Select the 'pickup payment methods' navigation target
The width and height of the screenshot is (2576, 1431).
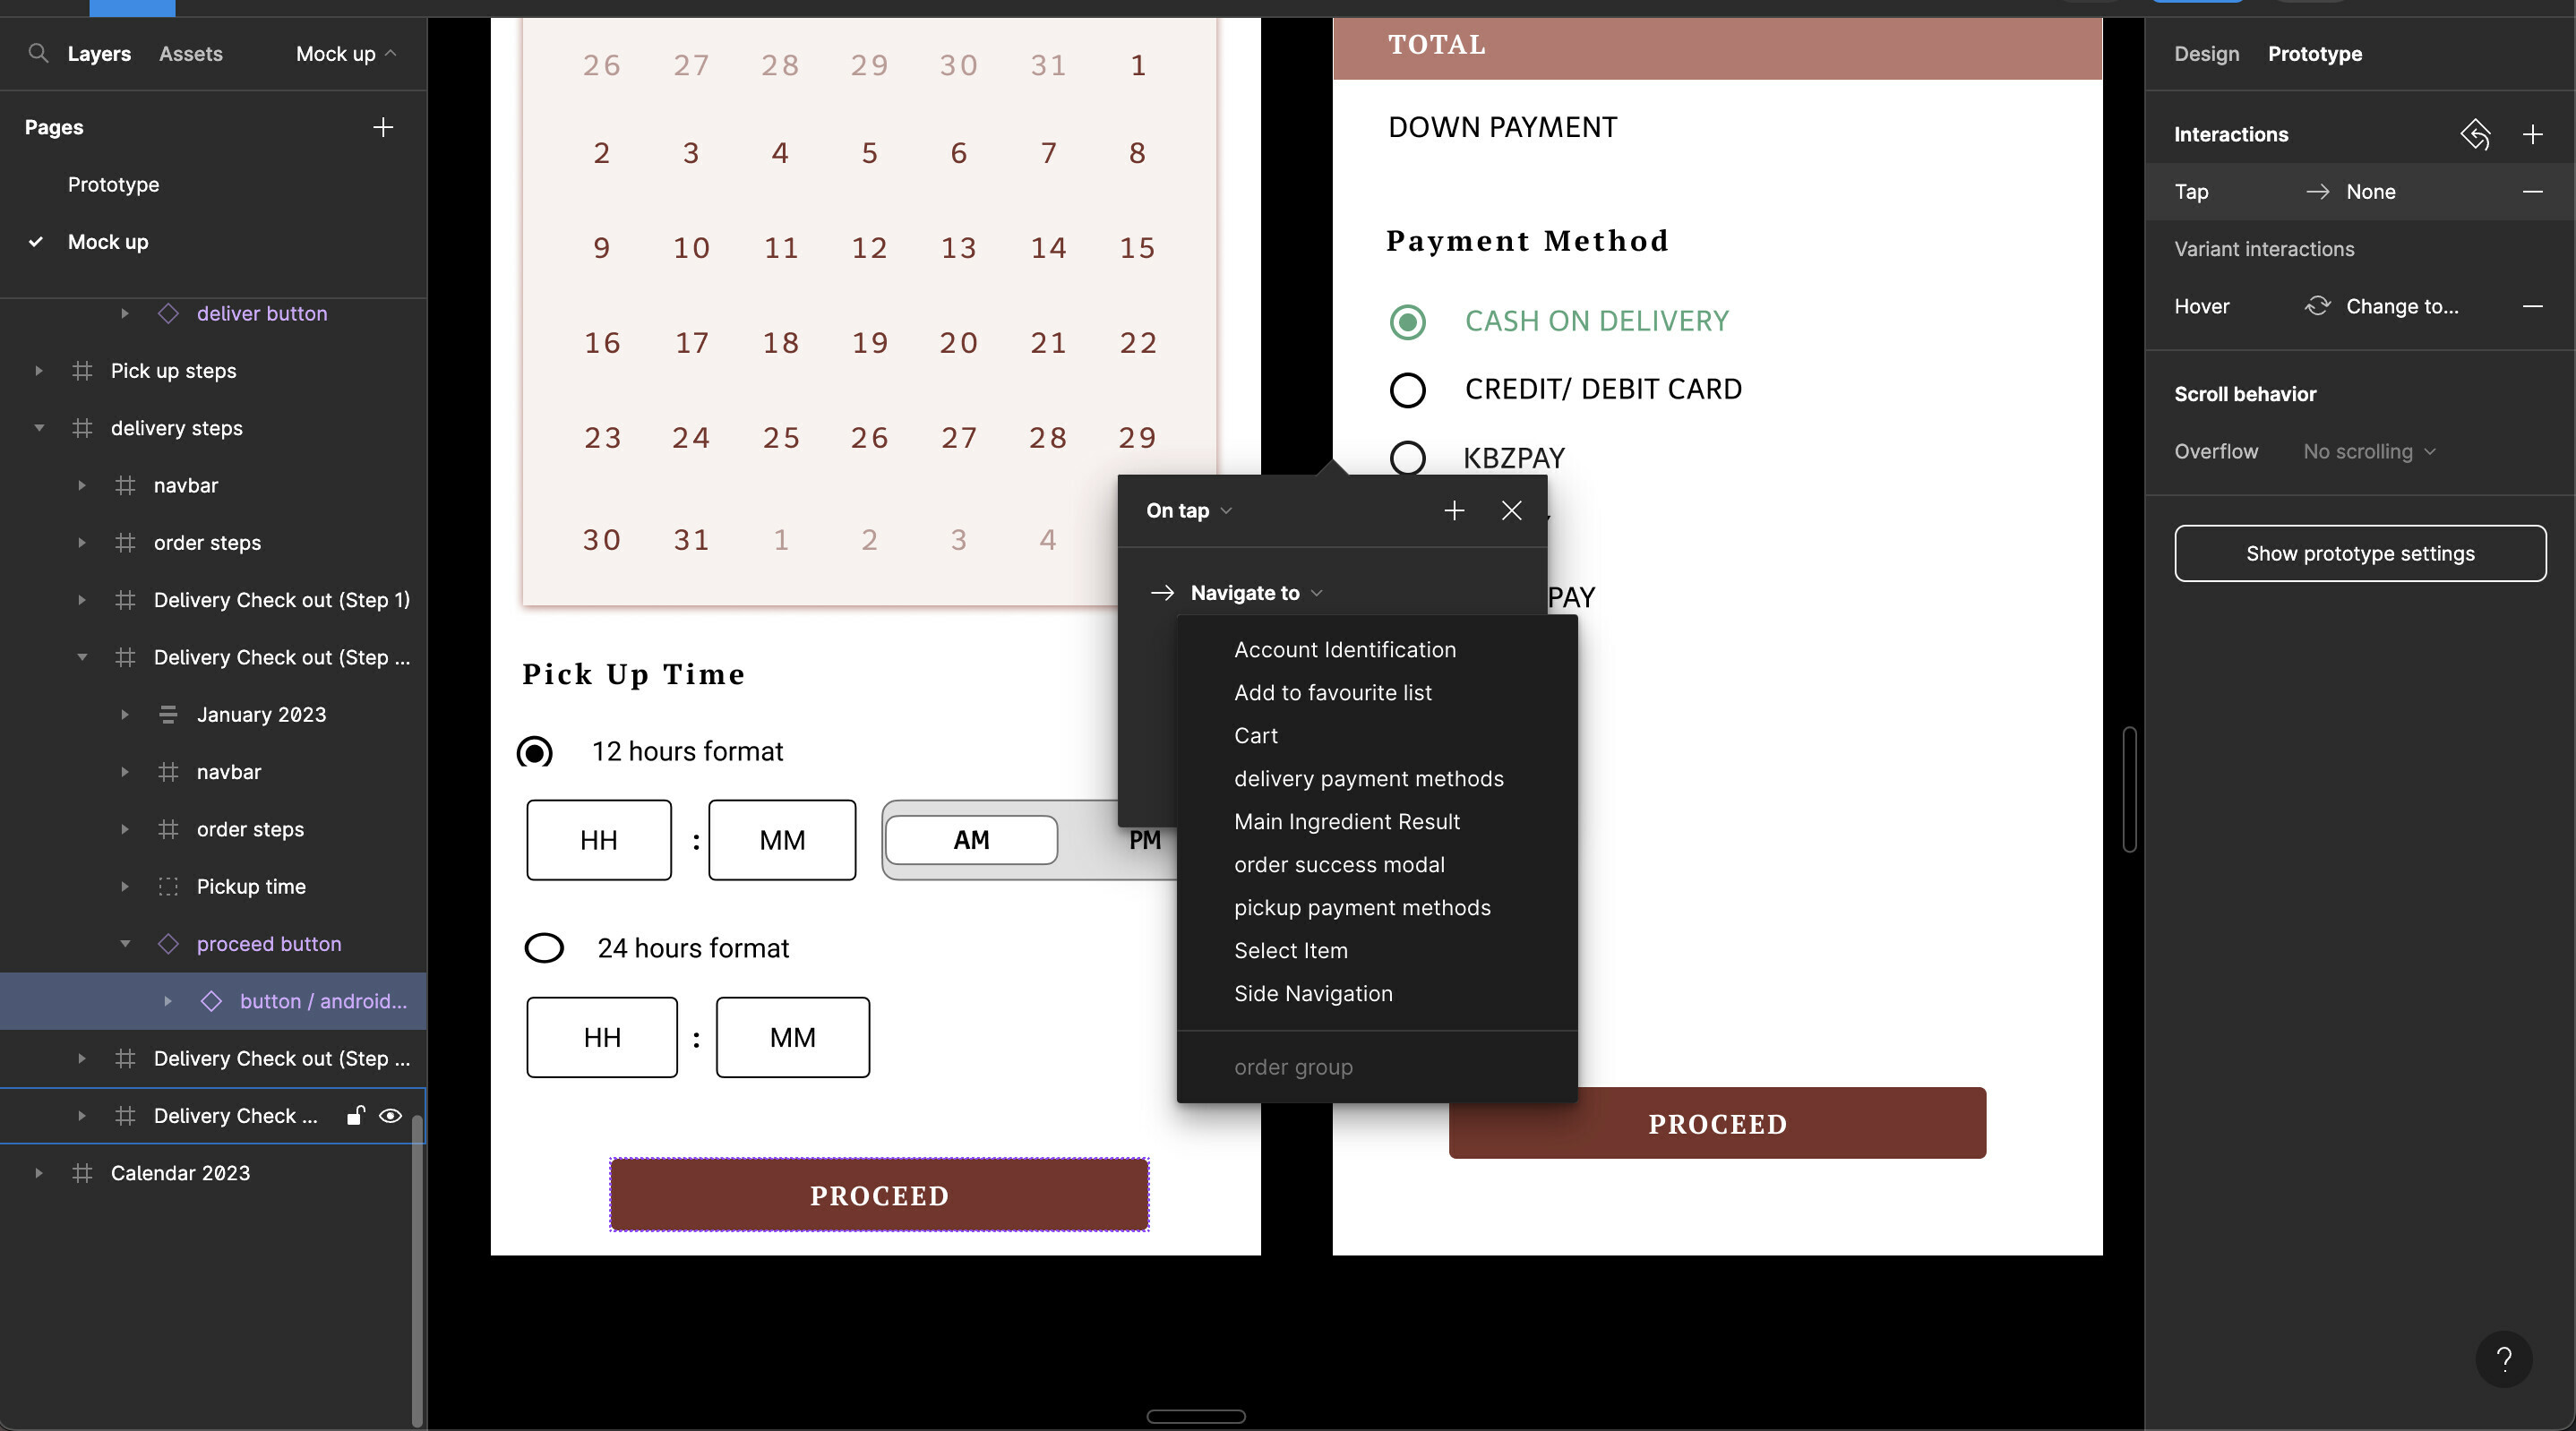click(1362, 908)
